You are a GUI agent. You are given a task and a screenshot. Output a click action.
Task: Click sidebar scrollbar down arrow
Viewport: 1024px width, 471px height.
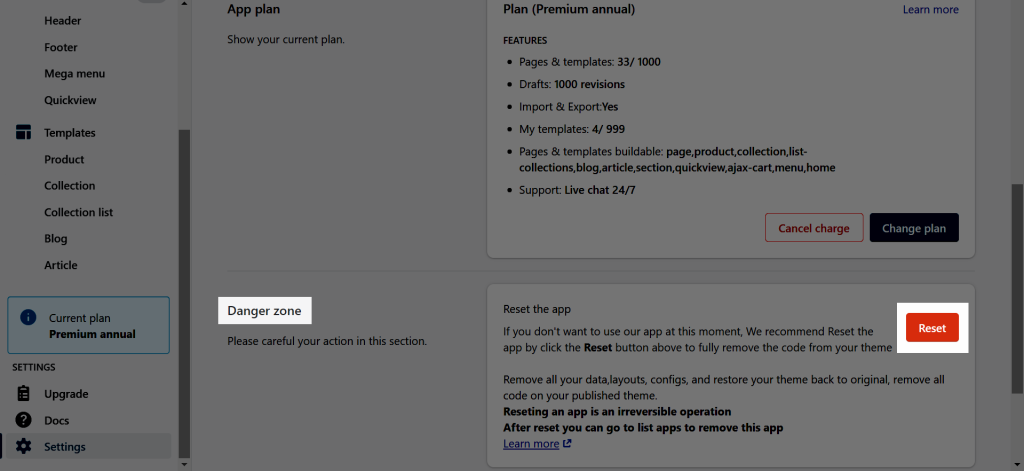point(184,464)
